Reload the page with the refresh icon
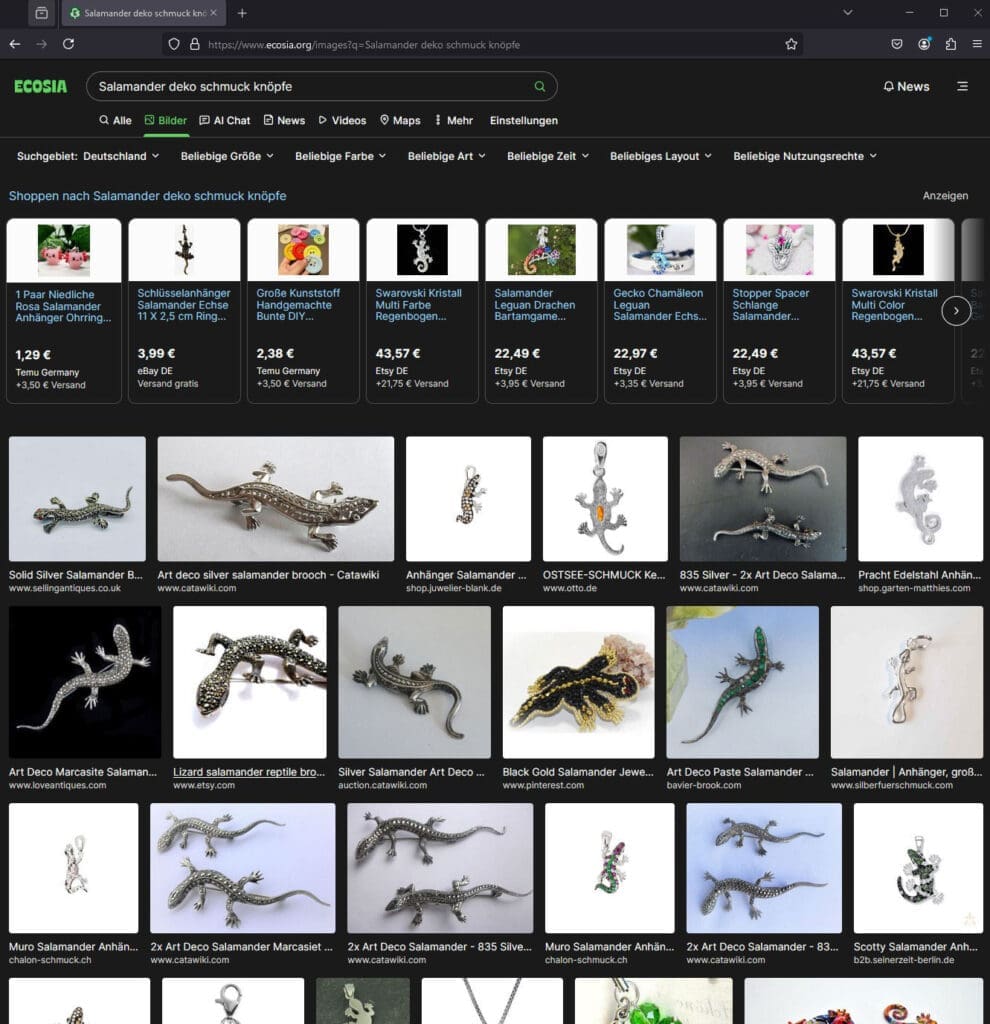Screen dimensions: 990x1024 click(68, 44)
